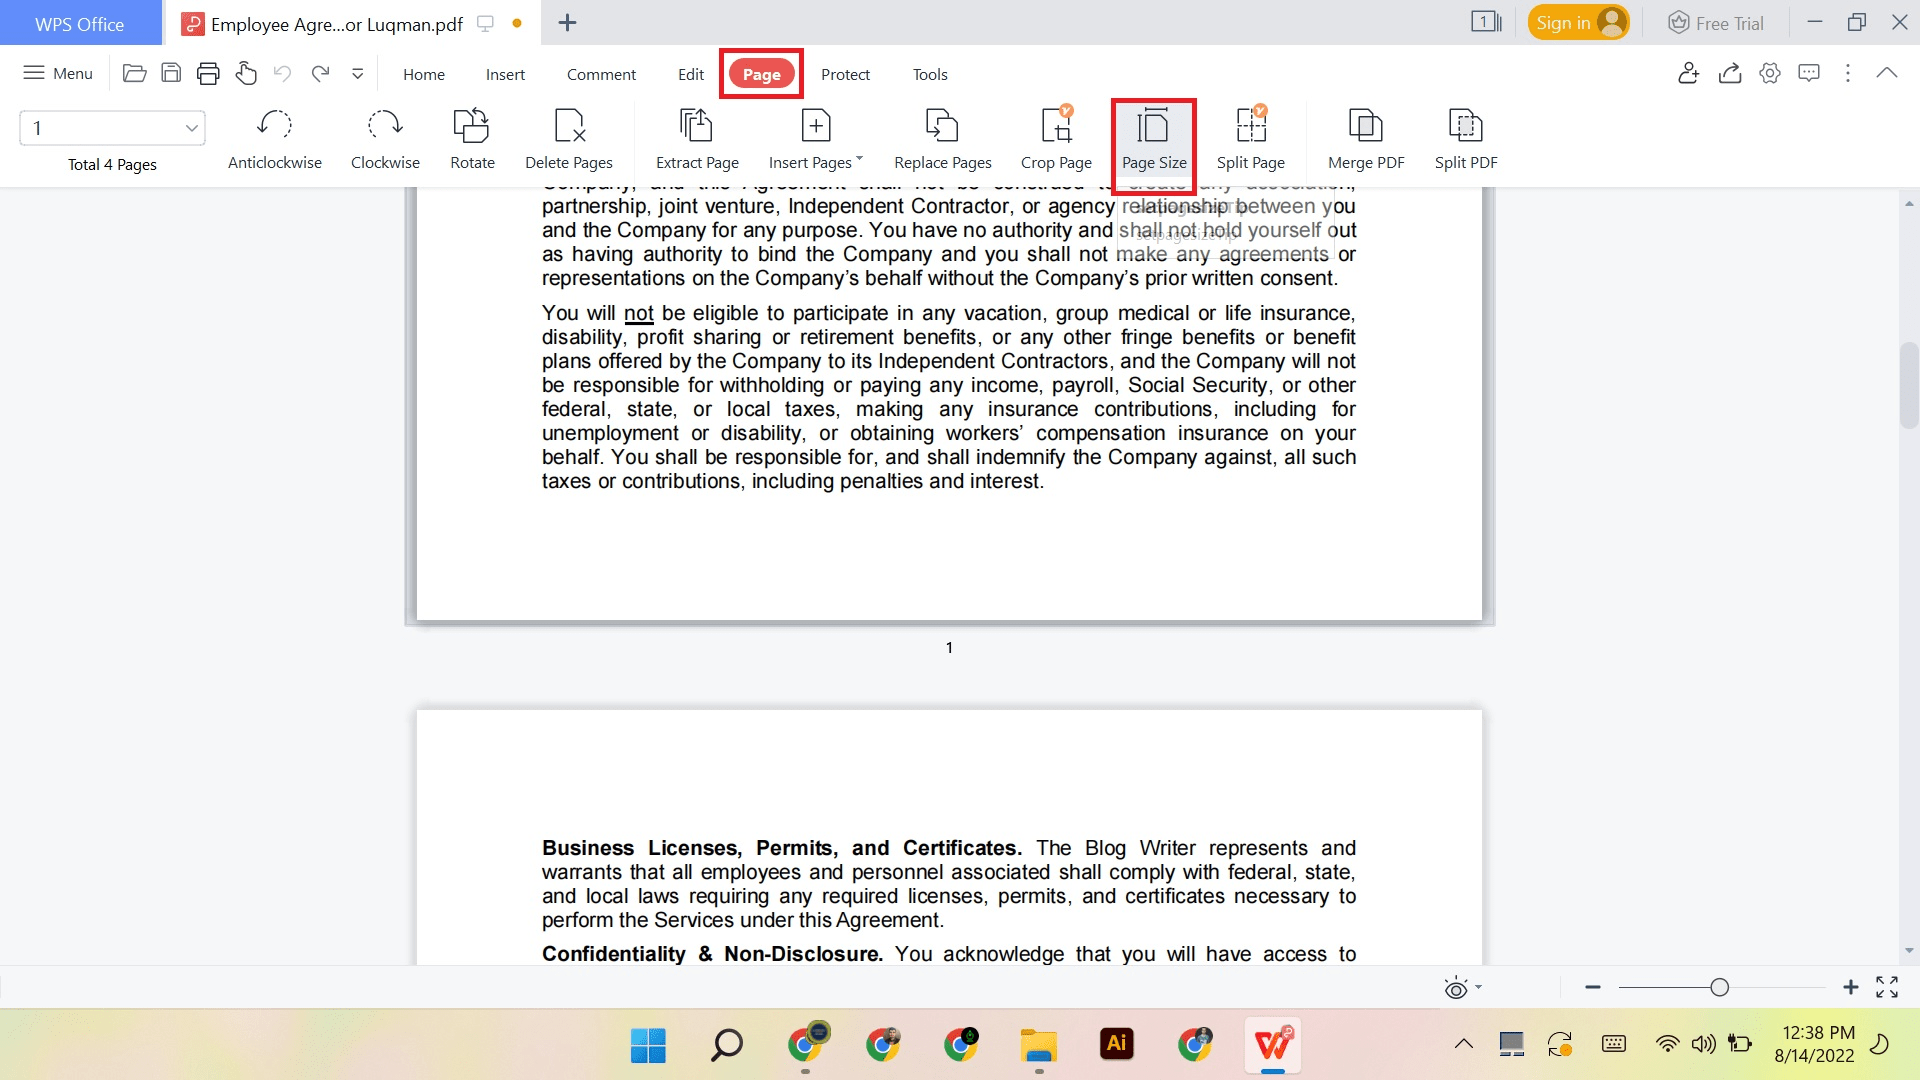
Task: Click the Split Page icon
Action: [1250, 138]
